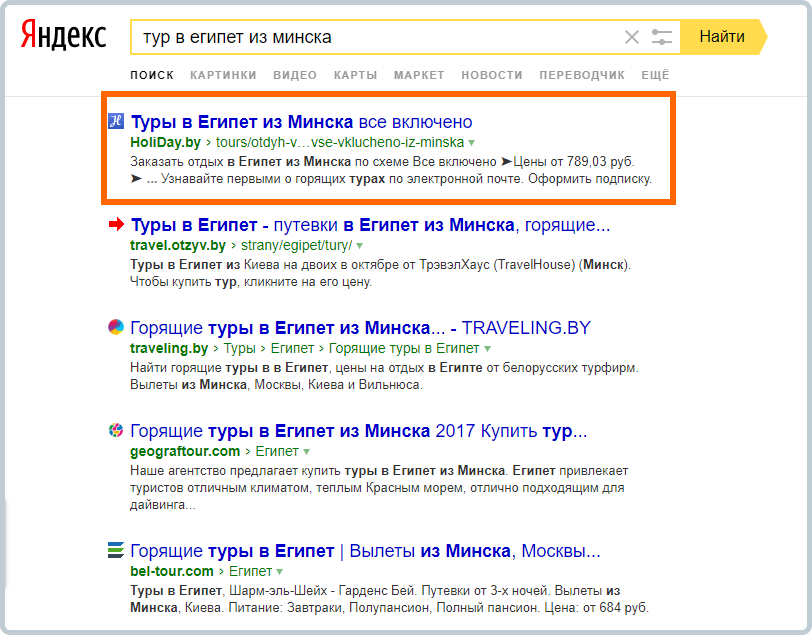Screen dimensions: 812x635
Task: Click inside the search query field
Action: click(375, 37)
